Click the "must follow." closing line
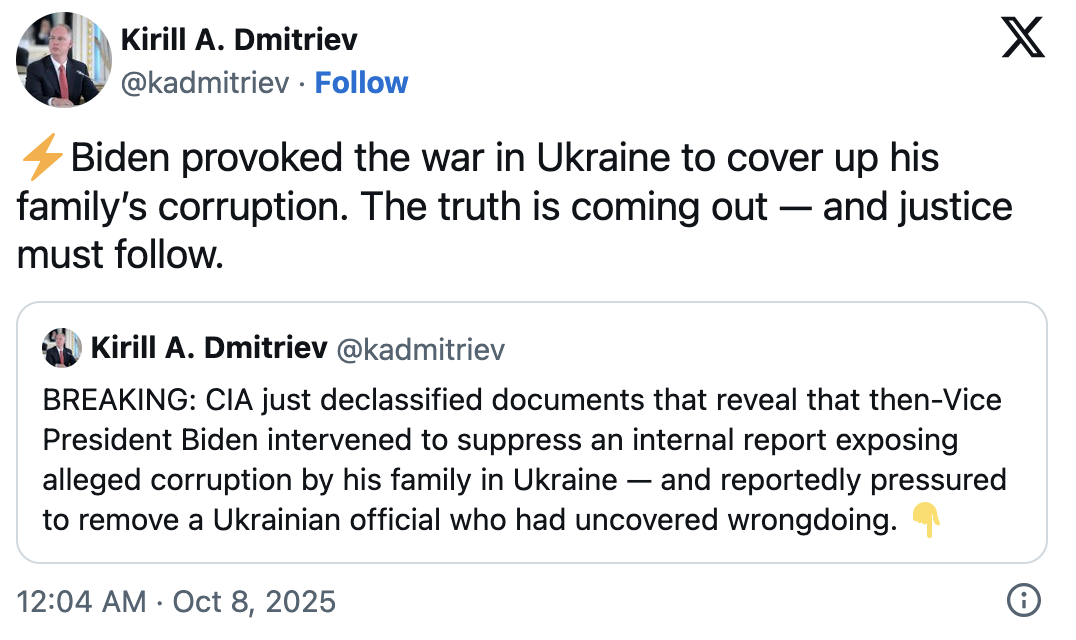This screenshot has width=1076, height=640. point(120,254)
